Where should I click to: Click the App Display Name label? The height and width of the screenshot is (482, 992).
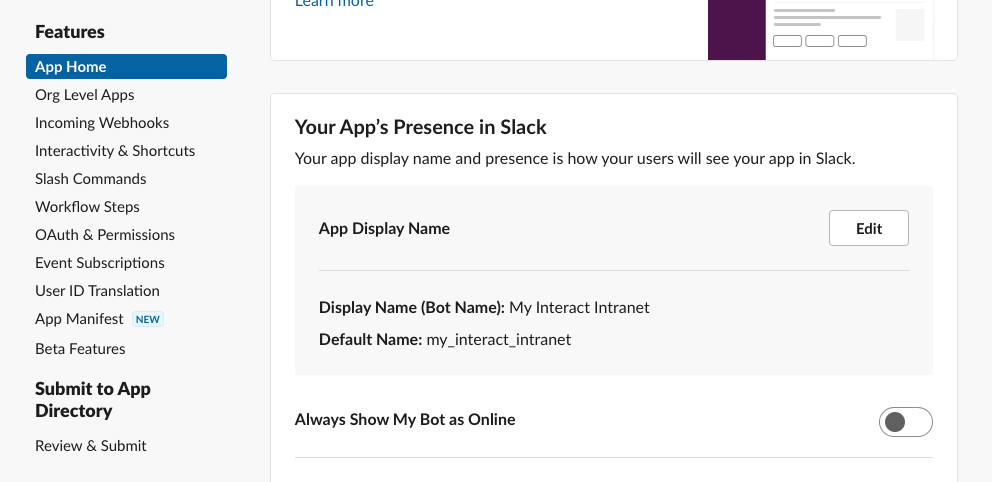coord(384,228)
